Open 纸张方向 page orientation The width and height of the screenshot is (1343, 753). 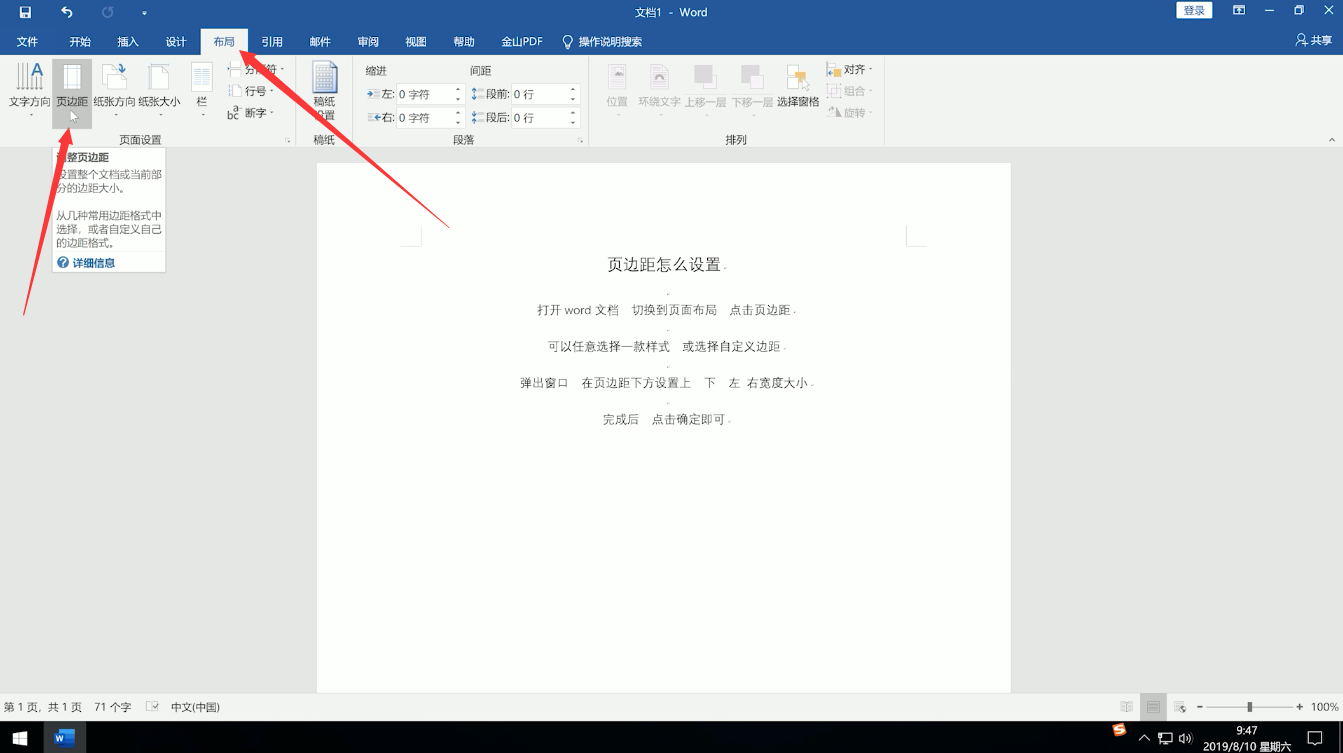115,90
